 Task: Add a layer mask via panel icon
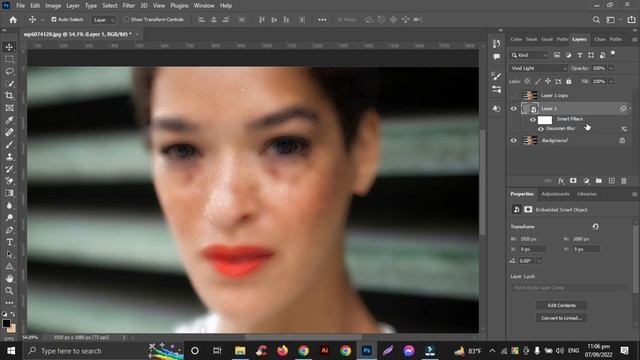pos(573,181)
